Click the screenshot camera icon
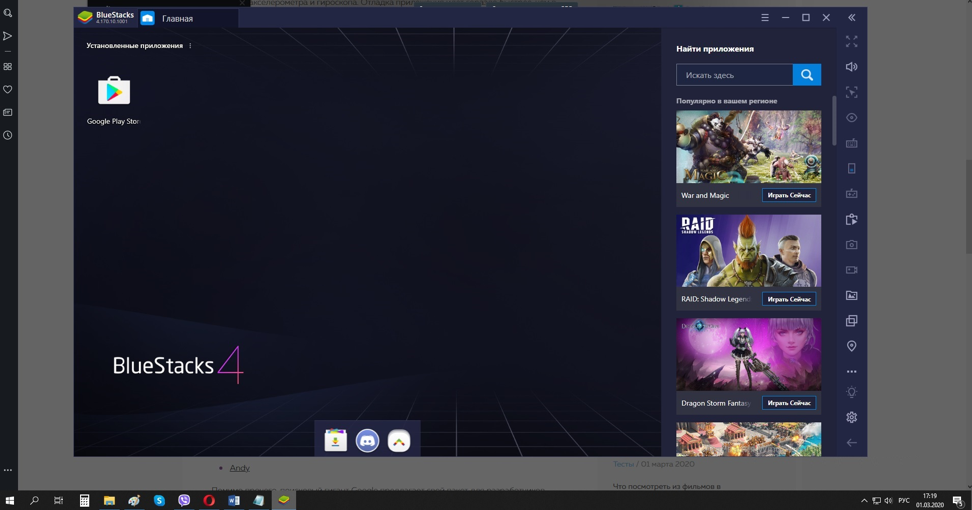 coord(851,245)
